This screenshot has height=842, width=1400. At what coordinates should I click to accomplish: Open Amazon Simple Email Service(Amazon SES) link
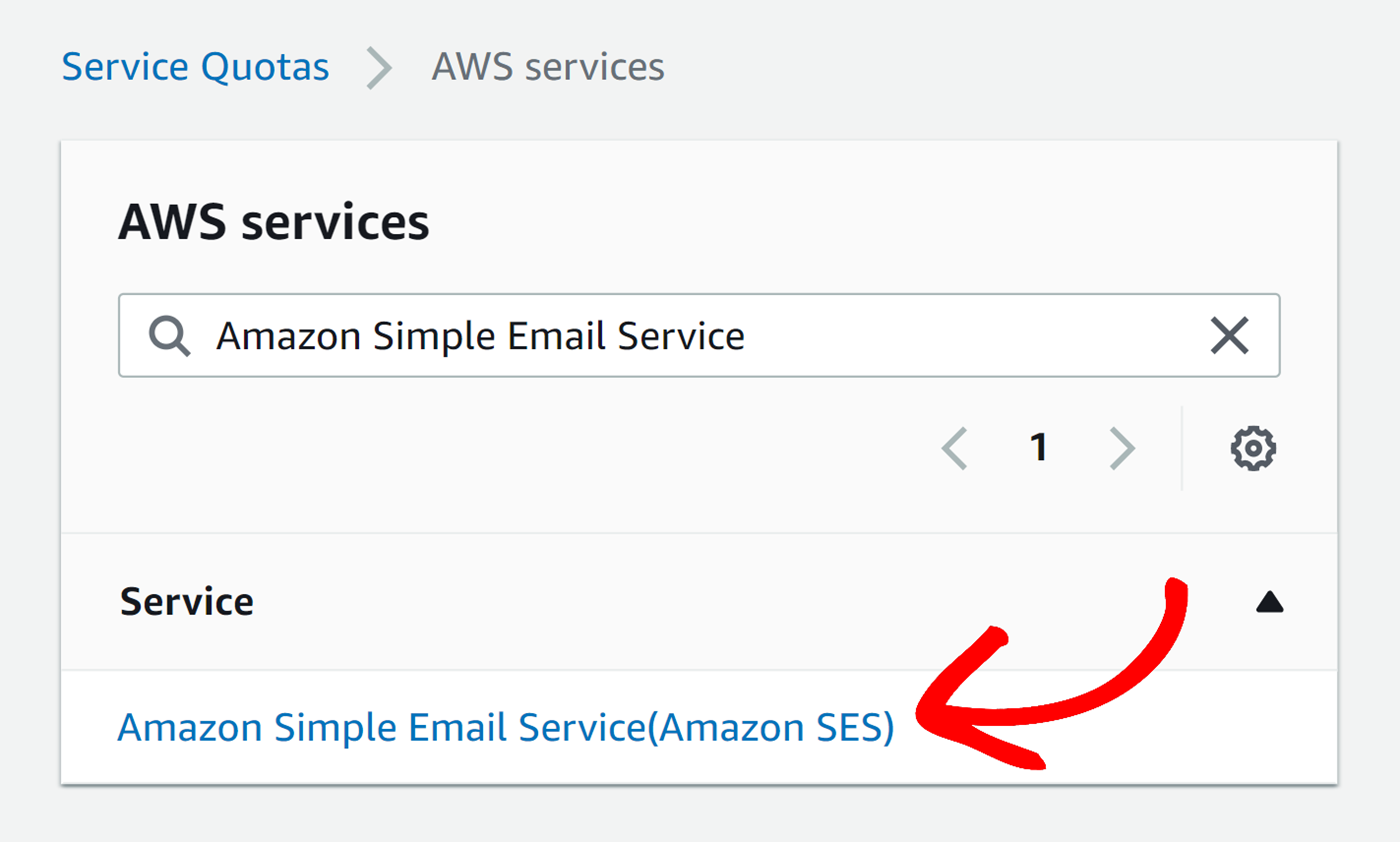click(505, 727)
